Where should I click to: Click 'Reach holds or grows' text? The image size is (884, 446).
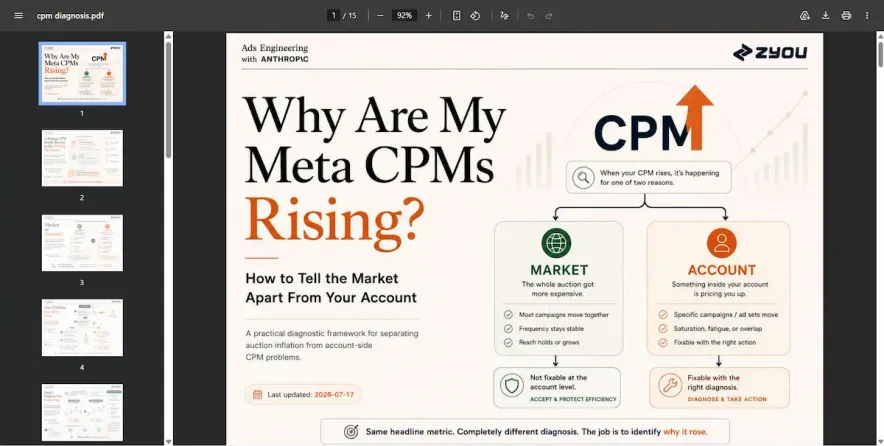coord(549,342)
